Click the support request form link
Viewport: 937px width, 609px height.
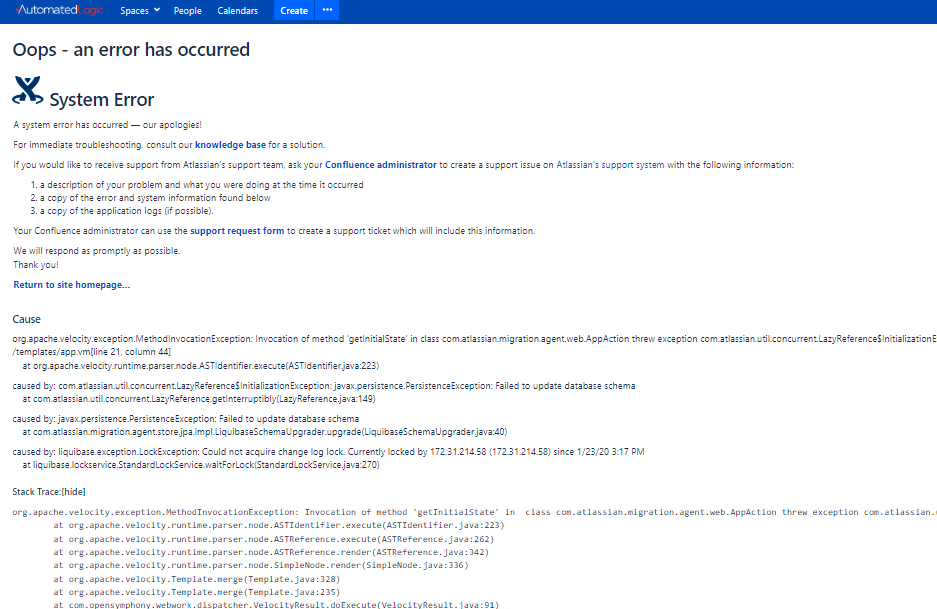coord(237,231)
